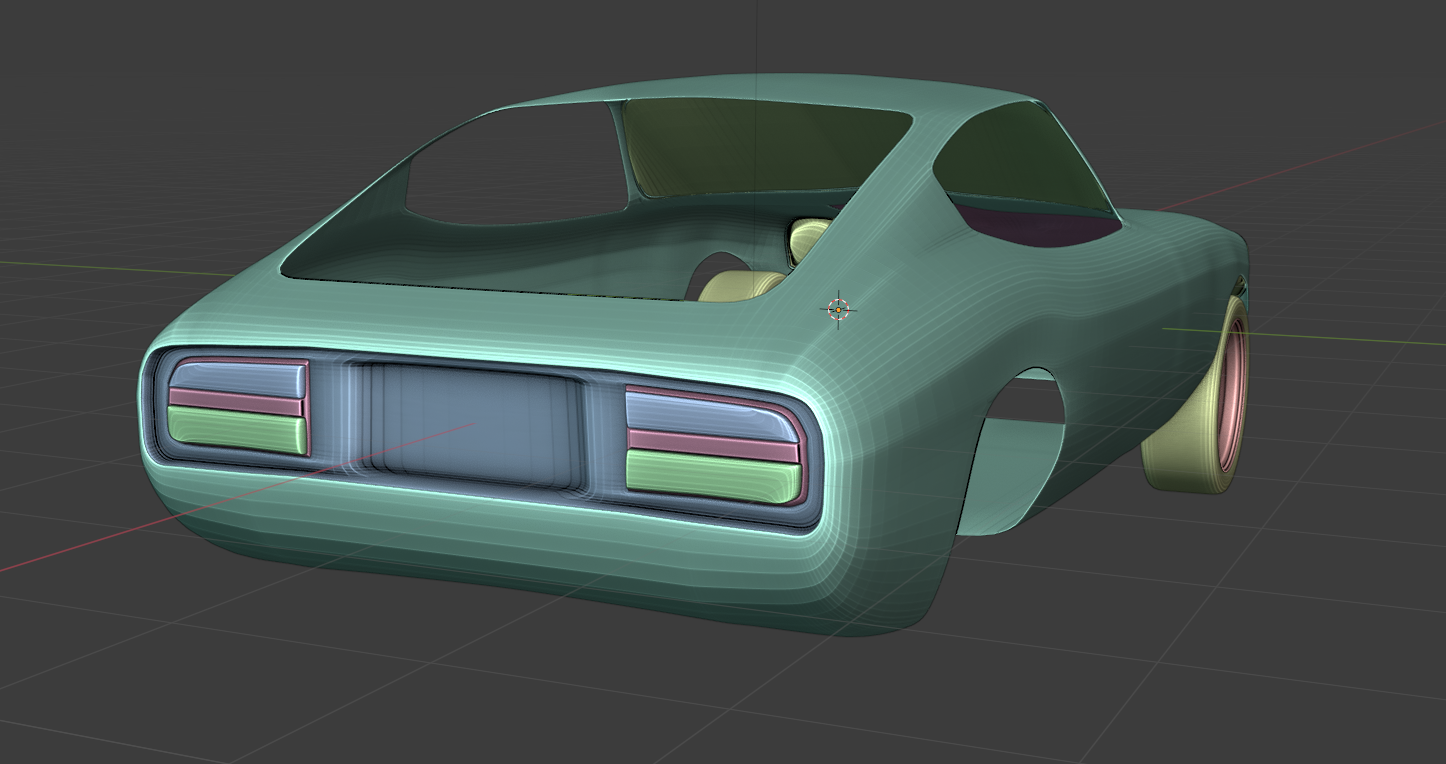This screenshot has width=1446, height=764.
Task: Click the left taillight's green lower segment
Action: coord(236,429)
